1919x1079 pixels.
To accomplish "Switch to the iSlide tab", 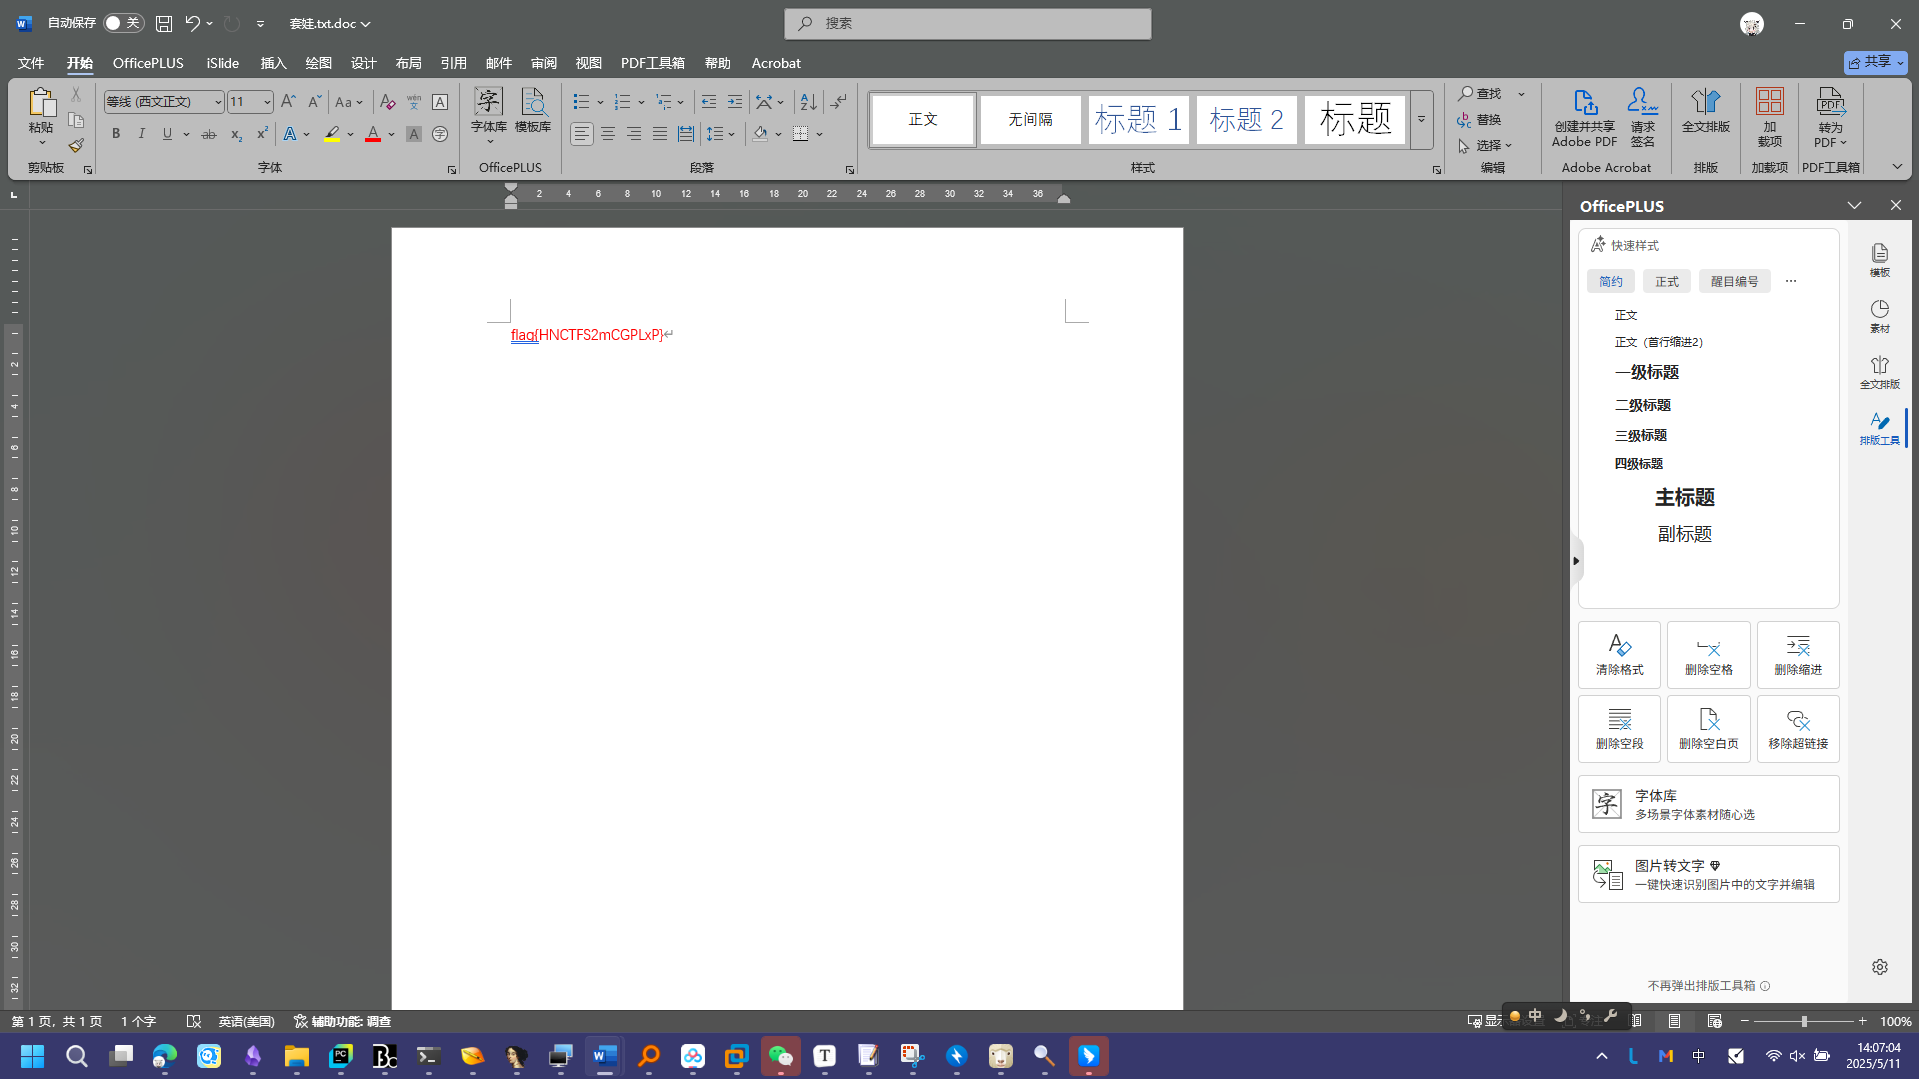I will click(222, 63).
